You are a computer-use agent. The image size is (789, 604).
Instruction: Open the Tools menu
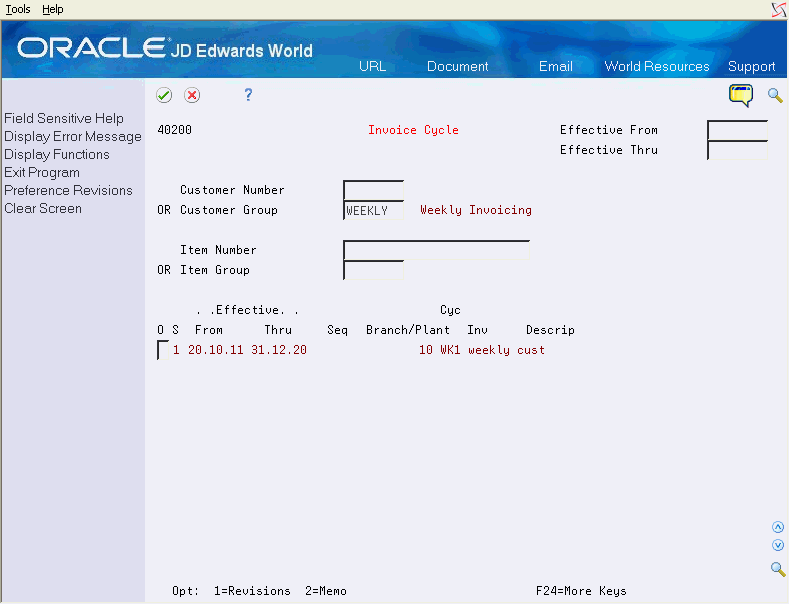[x=18, y=9]
